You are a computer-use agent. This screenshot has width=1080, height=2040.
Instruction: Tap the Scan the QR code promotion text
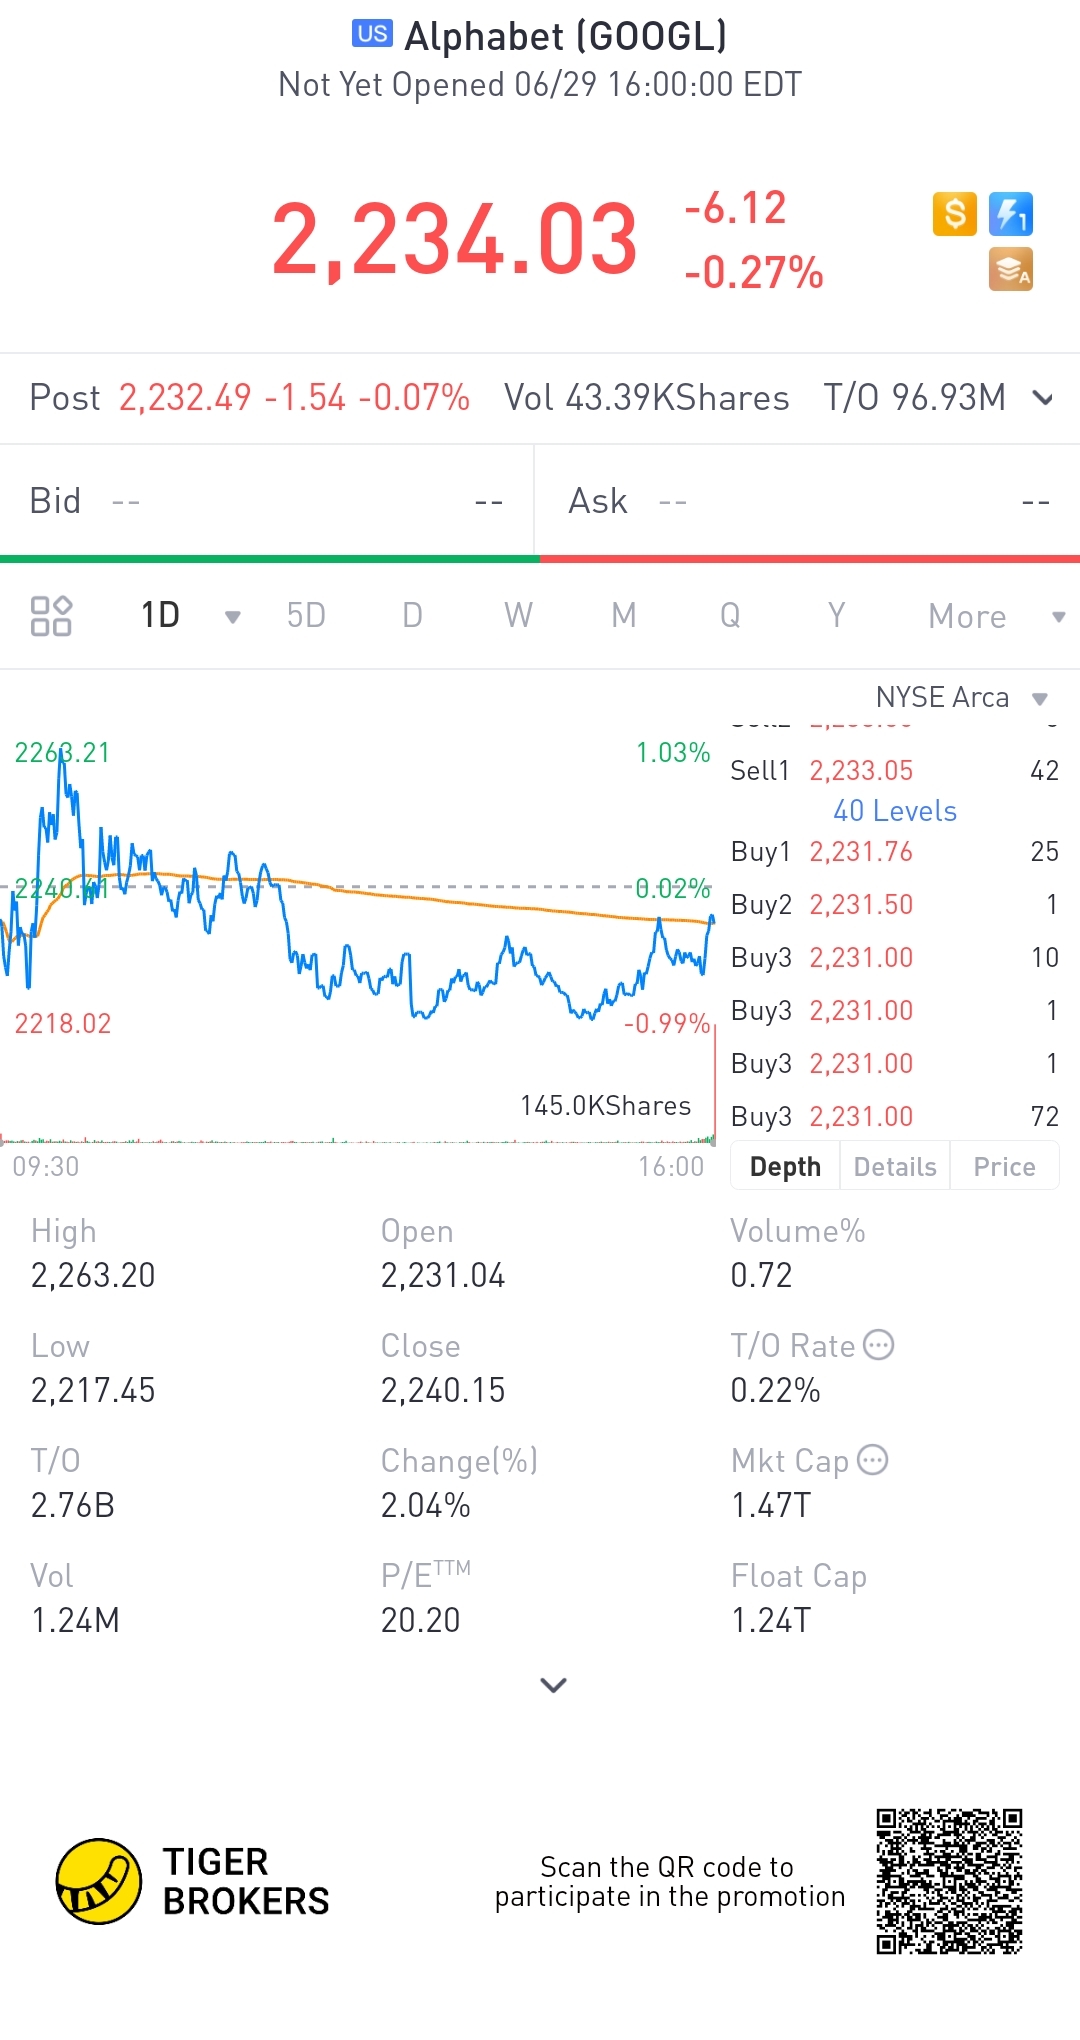tap(669, 1881)
